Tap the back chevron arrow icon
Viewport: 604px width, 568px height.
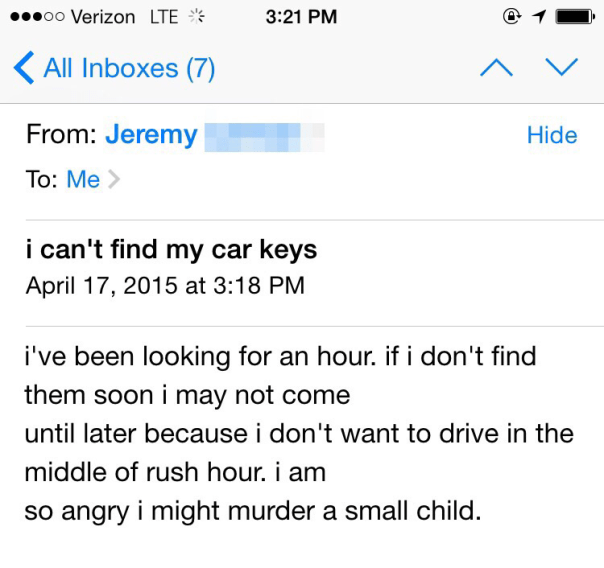click(23, 68)
